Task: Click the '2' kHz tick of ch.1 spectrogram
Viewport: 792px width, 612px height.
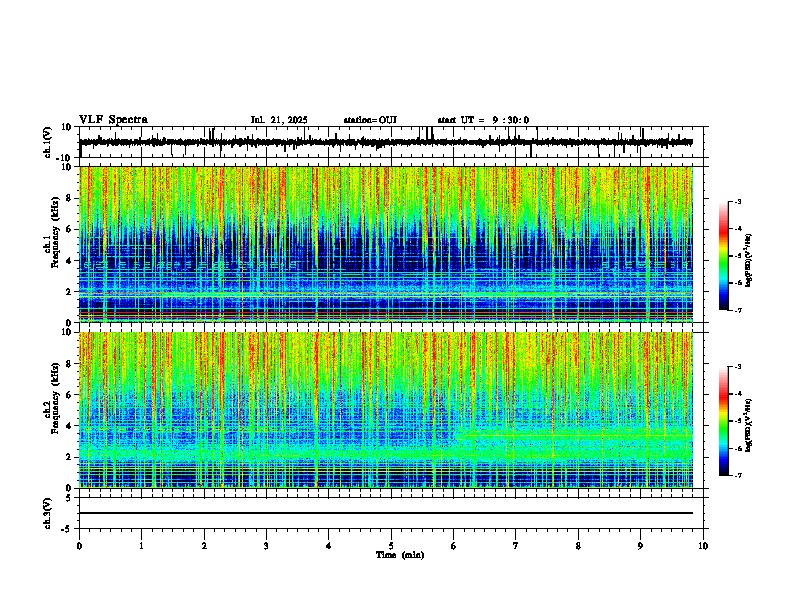Action: (x=69, y=292)
